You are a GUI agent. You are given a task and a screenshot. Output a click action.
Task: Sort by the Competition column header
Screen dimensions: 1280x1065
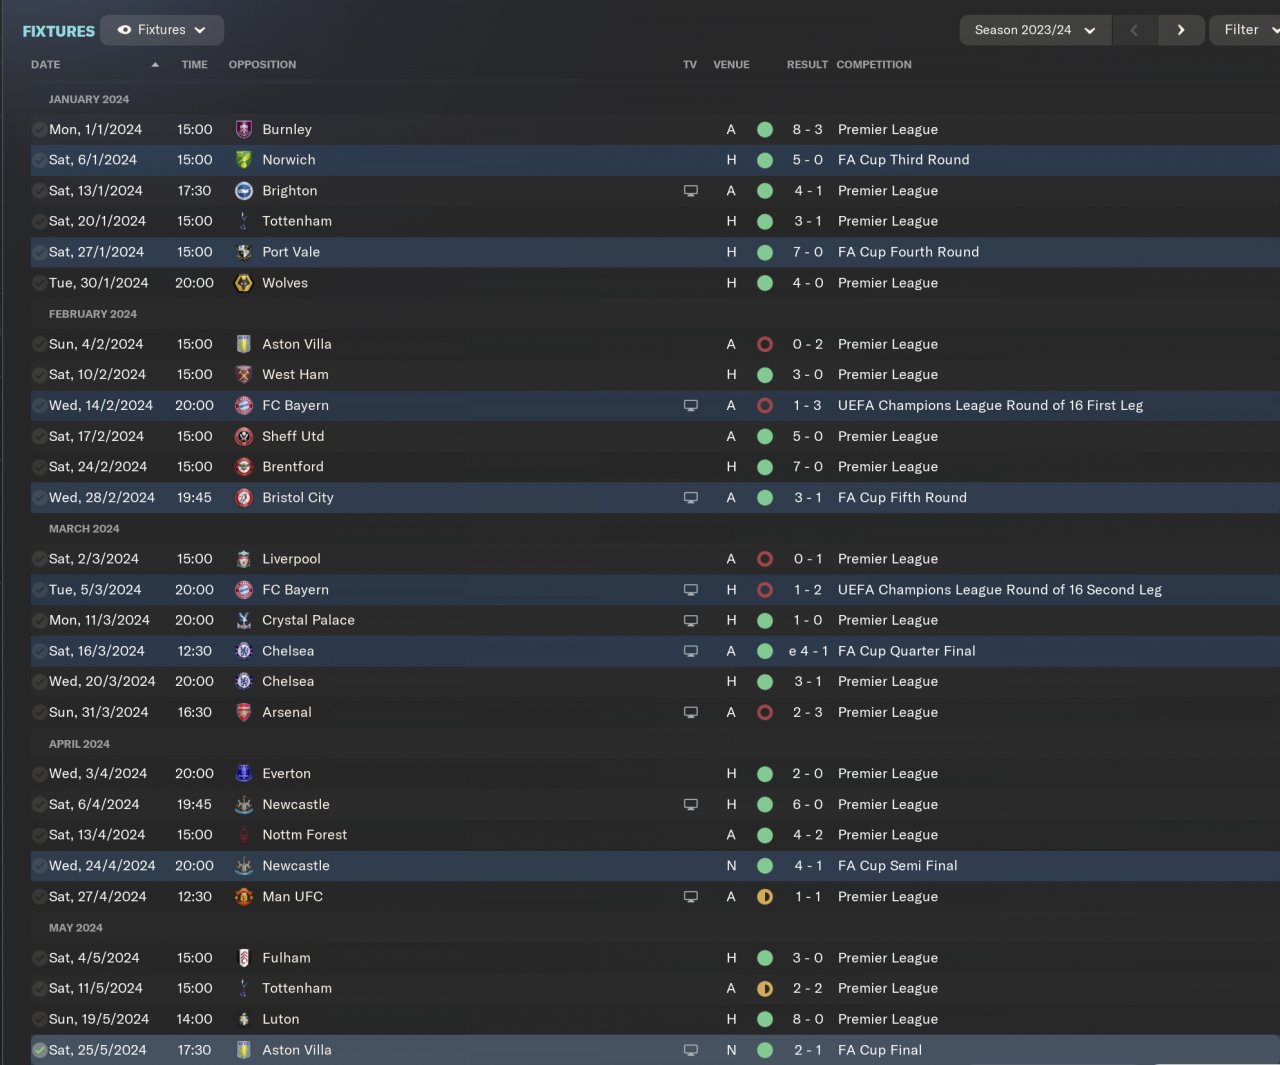pyautogui.click(x=874, y=65)
